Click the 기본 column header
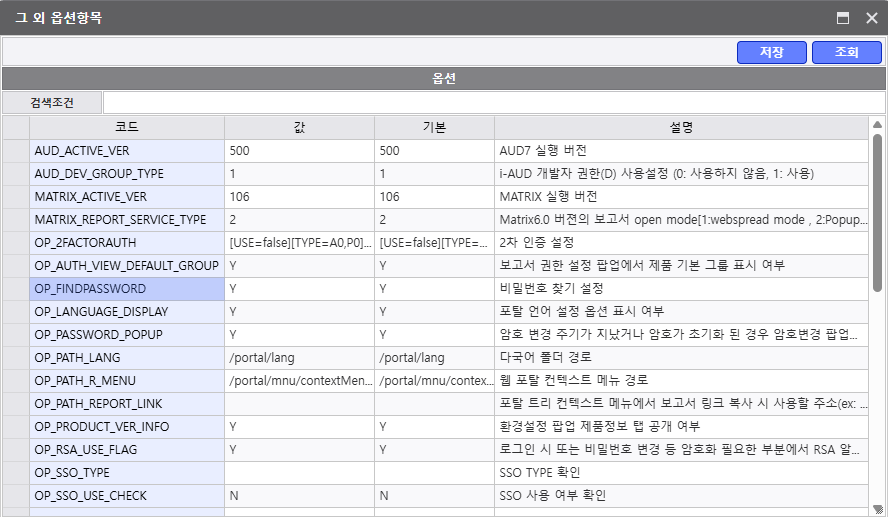Viewport: 888px width, 517px height. 434,127
